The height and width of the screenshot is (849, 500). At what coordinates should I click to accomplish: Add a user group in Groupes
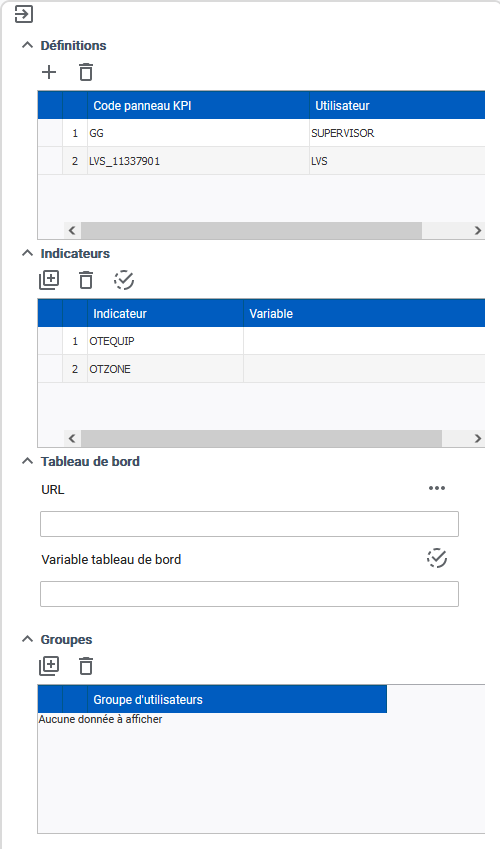49,666
